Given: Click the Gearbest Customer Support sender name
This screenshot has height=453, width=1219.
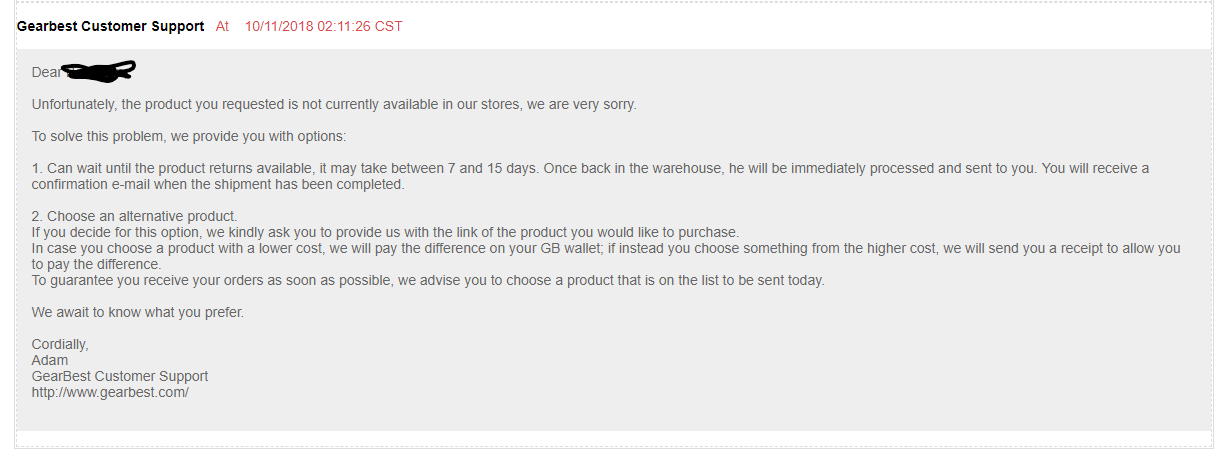Looking at the screenshot, I should (x=111, y=26).
